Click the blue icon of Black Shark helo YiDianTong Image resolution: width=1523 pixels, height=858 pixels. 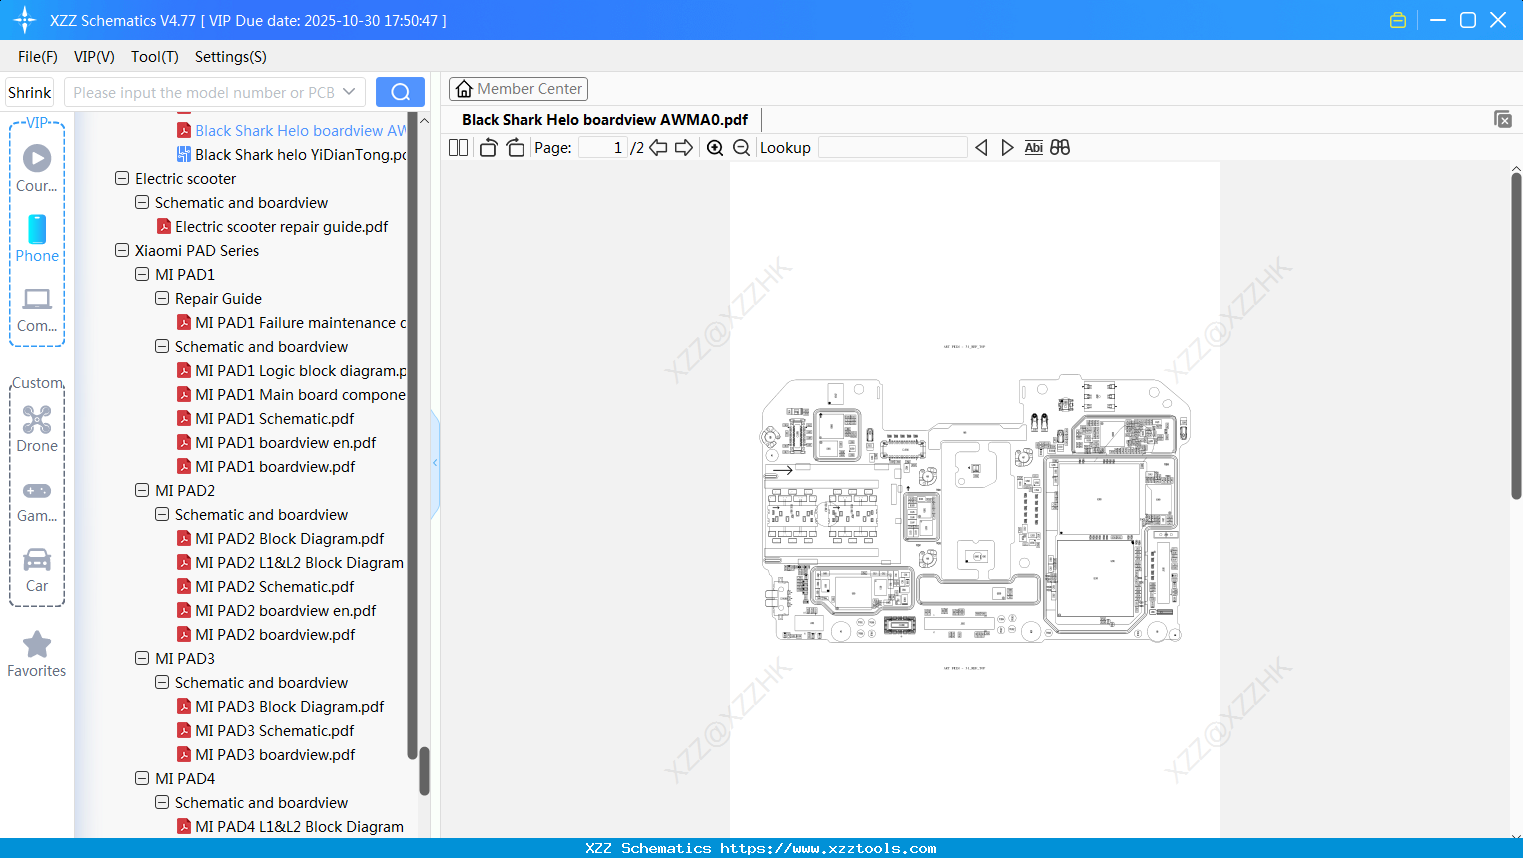(184, 155)
